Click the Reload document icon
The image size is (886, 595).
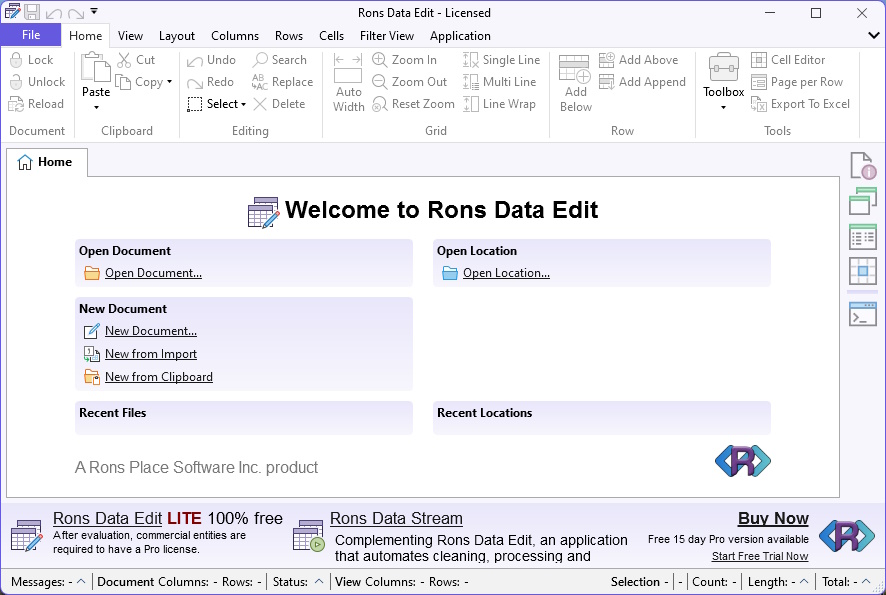pos(16,104)
